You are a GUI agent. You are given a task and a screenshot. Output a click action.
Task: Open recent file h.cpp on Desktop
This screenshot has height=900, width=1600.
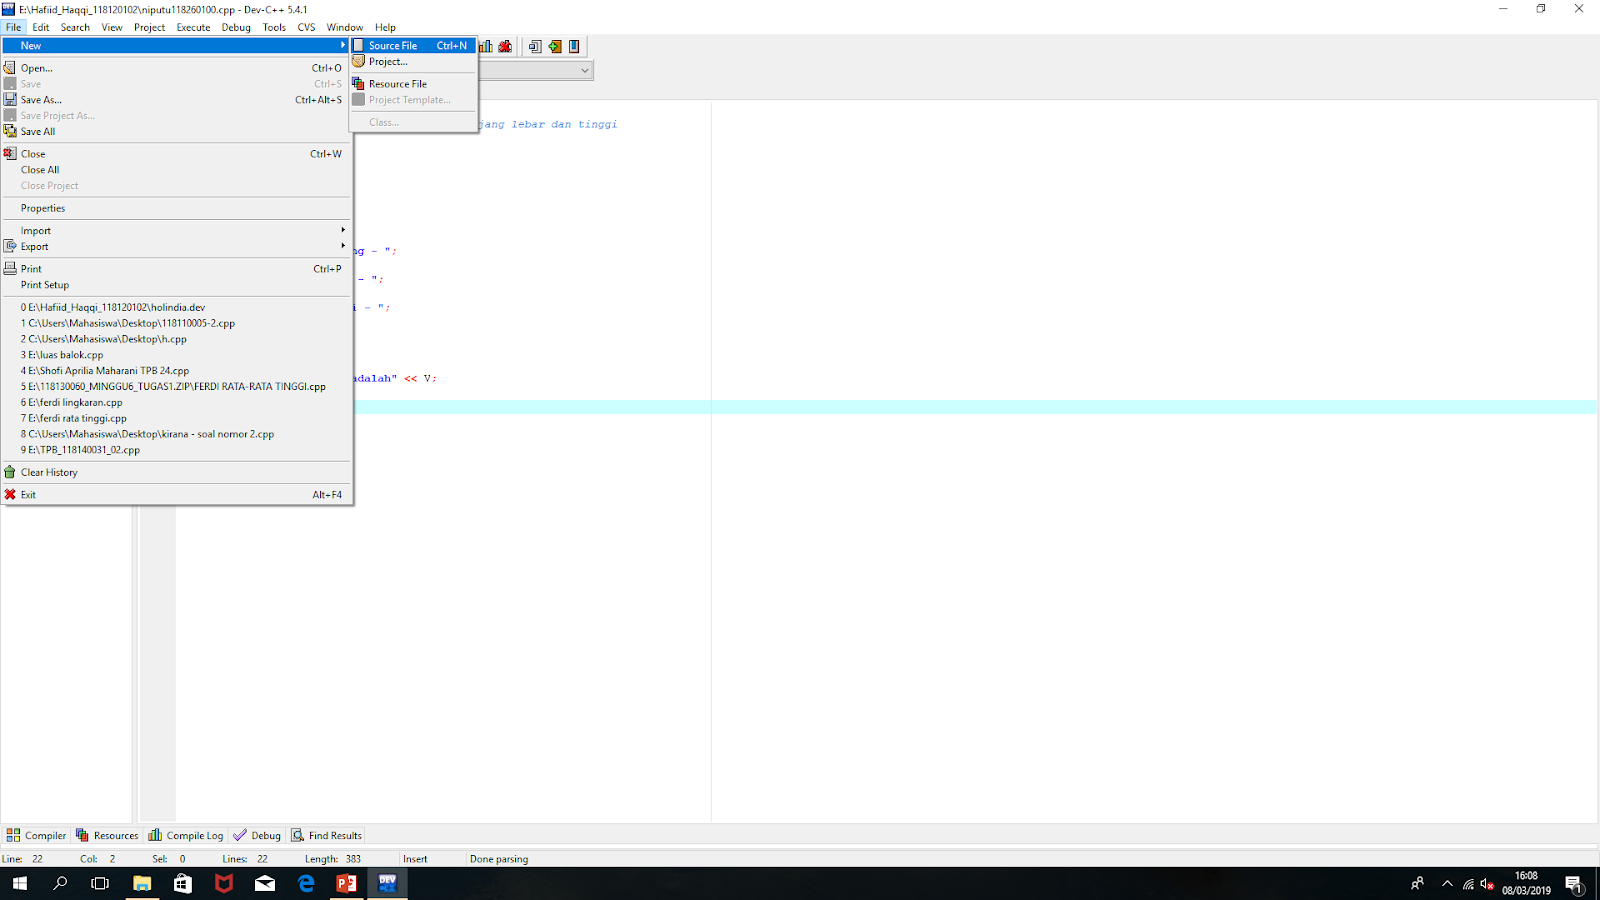[x=176, y=339]
